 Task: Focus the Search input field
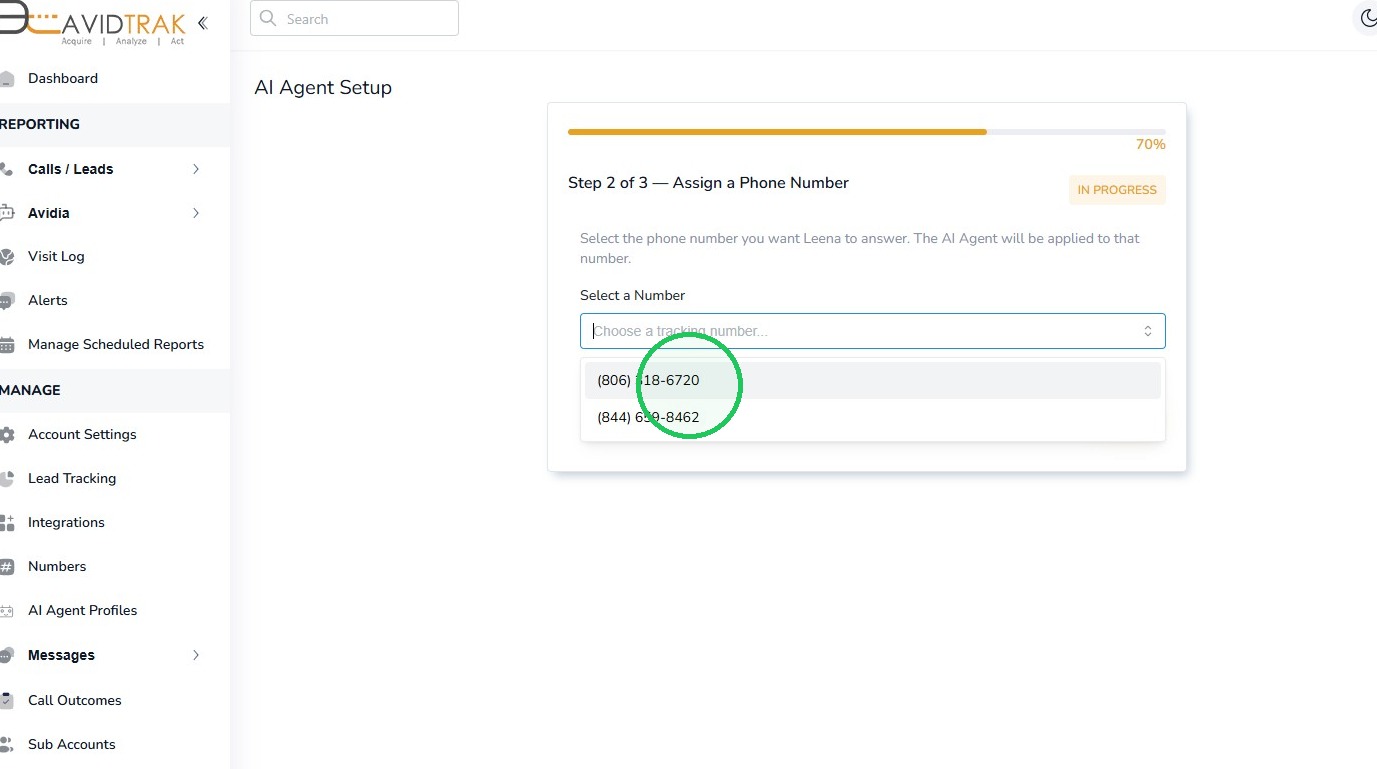354,19
